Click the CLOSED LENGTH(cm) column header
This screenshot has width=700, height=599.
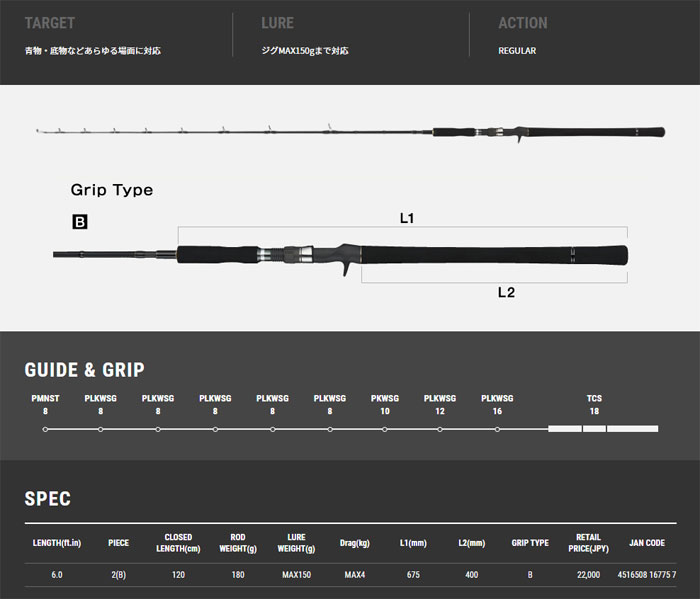pos(178,543)
